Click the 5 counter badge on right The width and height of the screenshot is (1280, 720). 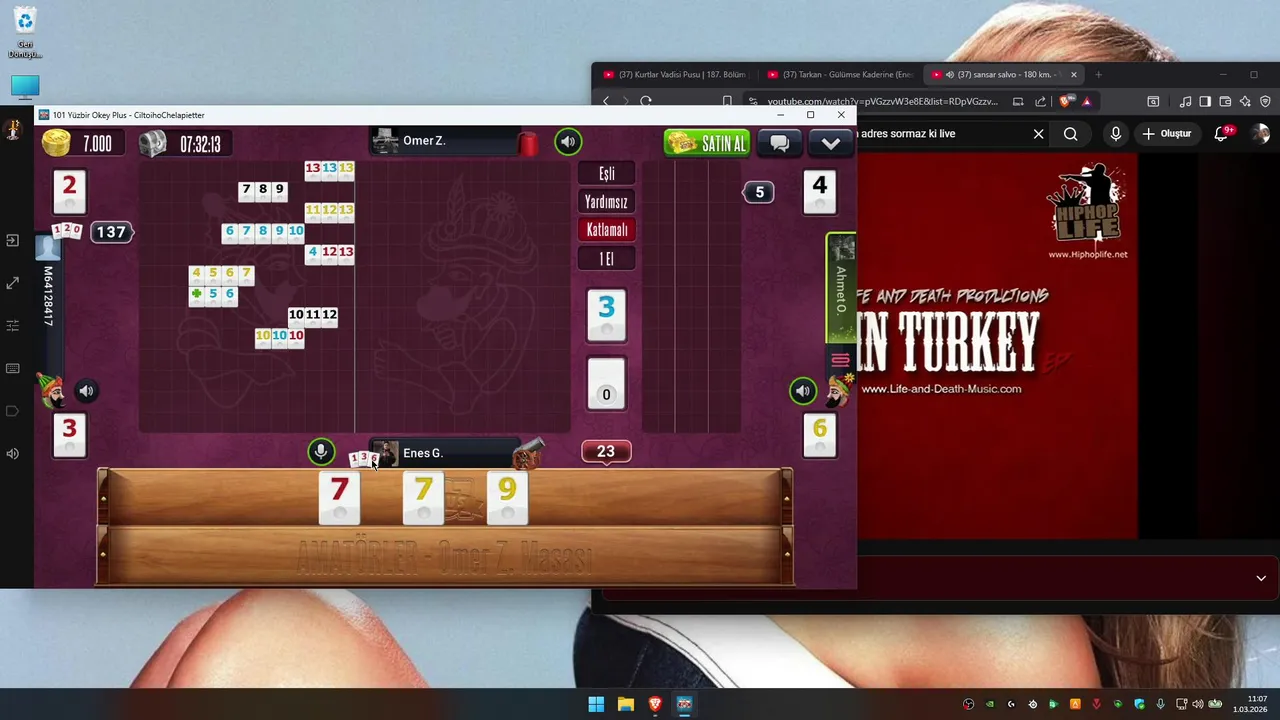pyautogui.click(x=759, y=192)
